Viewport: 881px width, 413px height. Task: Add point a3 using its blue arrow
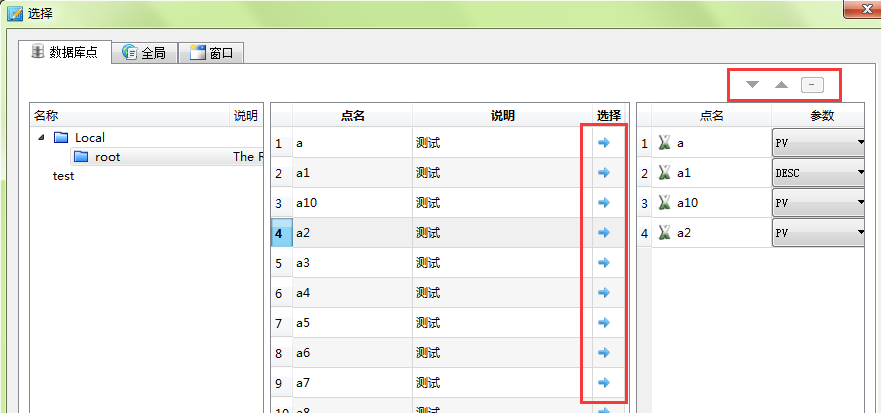tap(604, 262)
